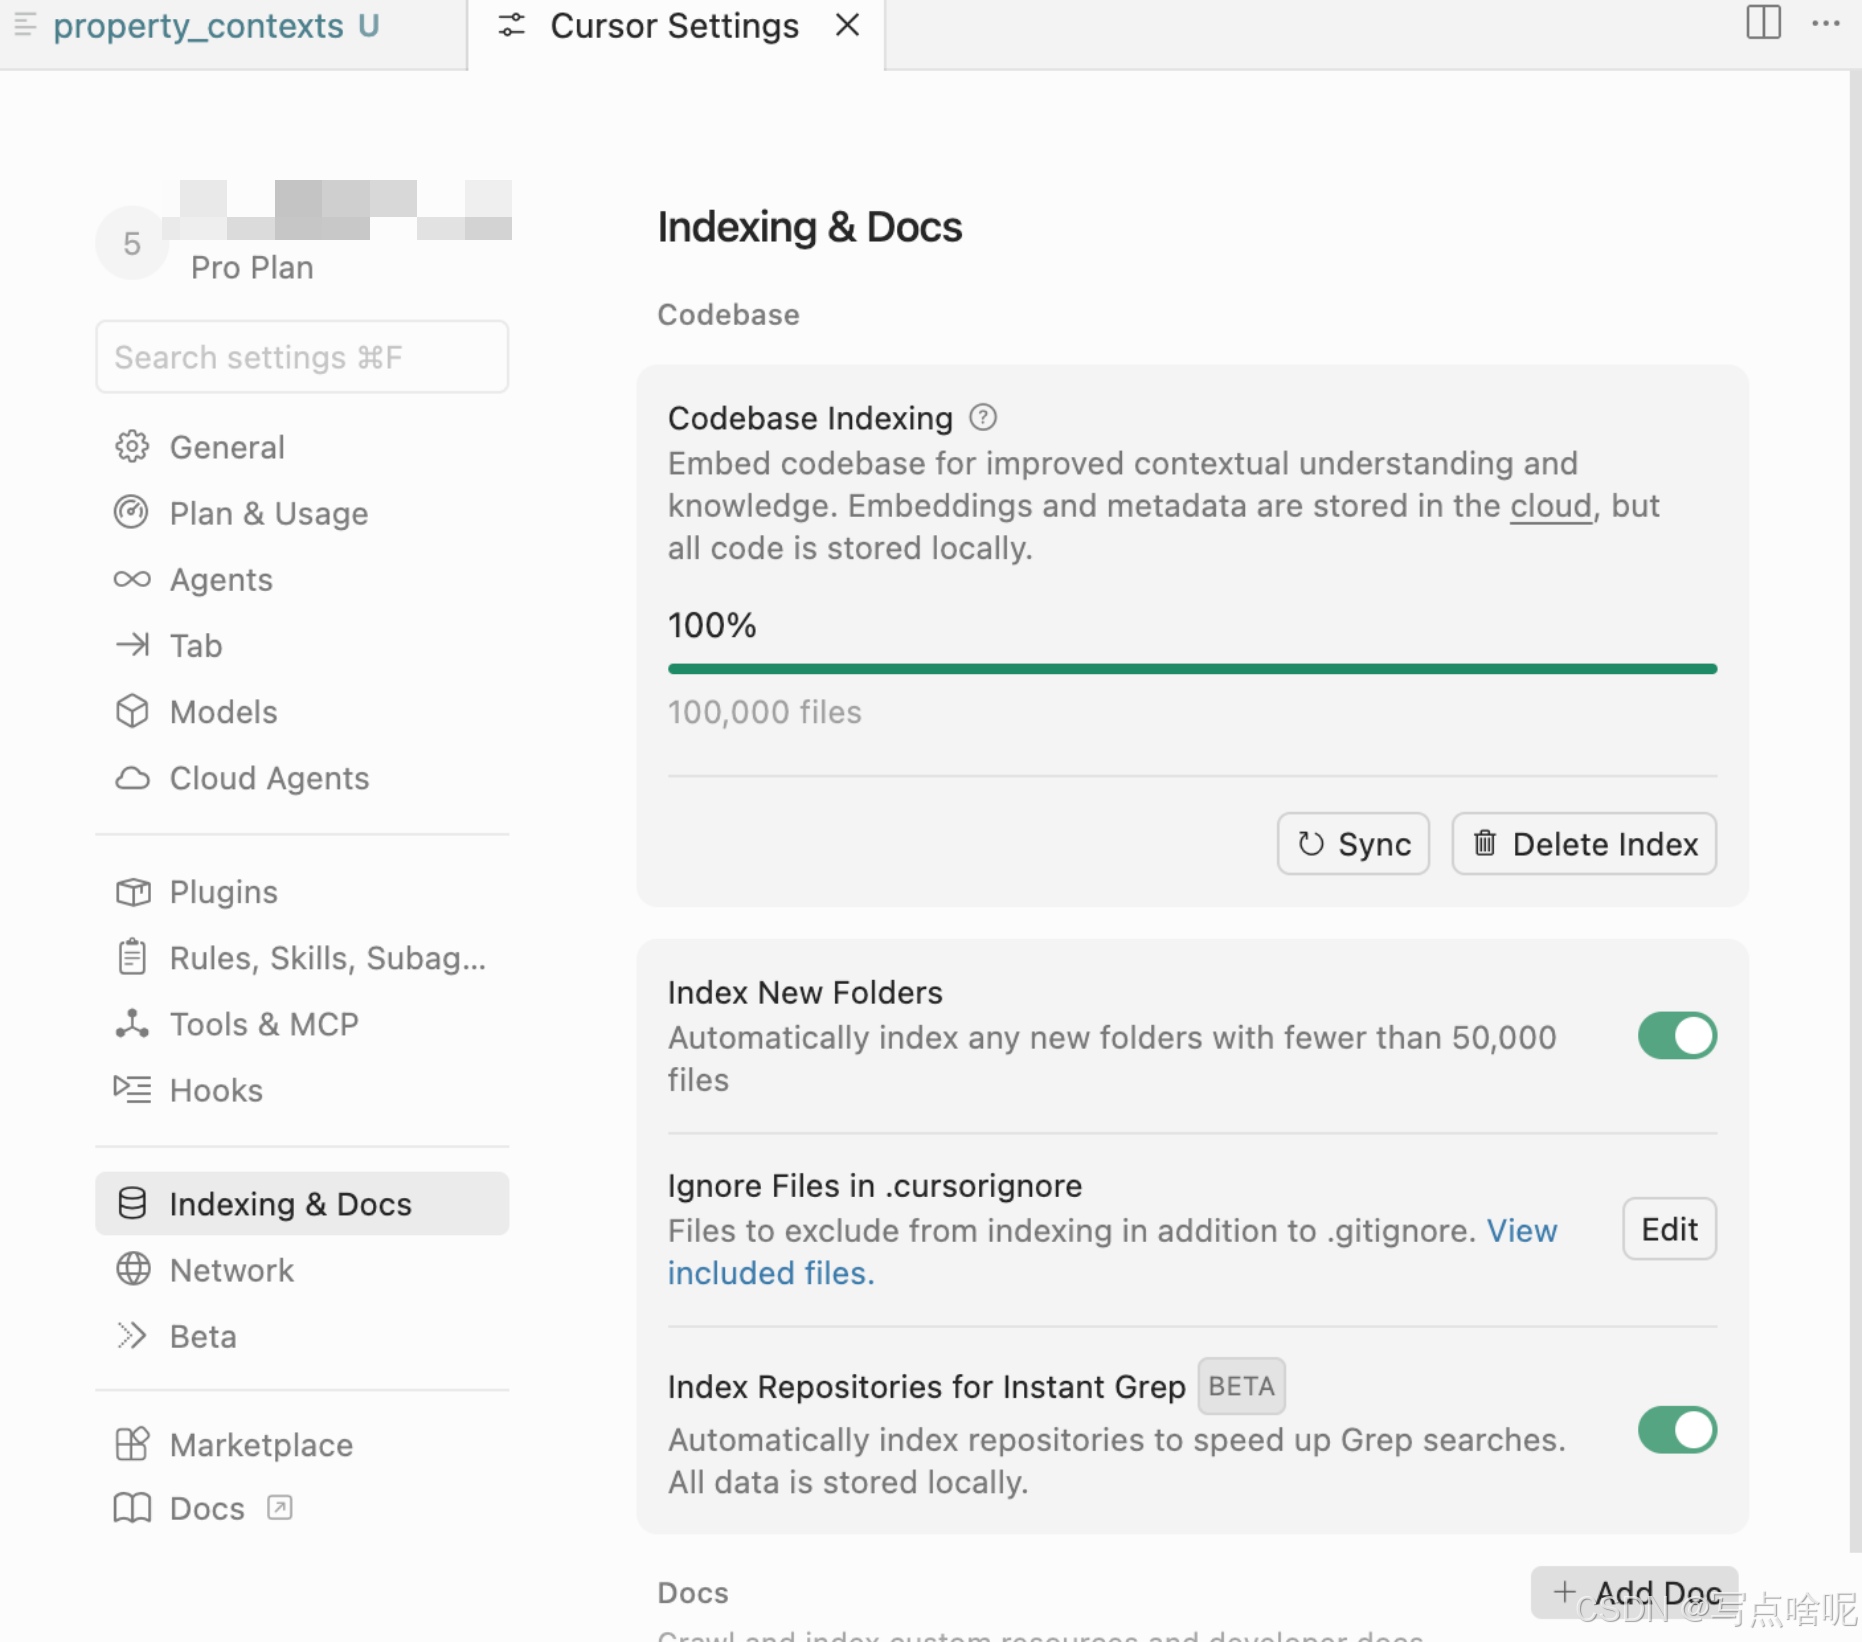Open the Cloud Agents section
This screenshot has width=1862, height=1642.
268,778
